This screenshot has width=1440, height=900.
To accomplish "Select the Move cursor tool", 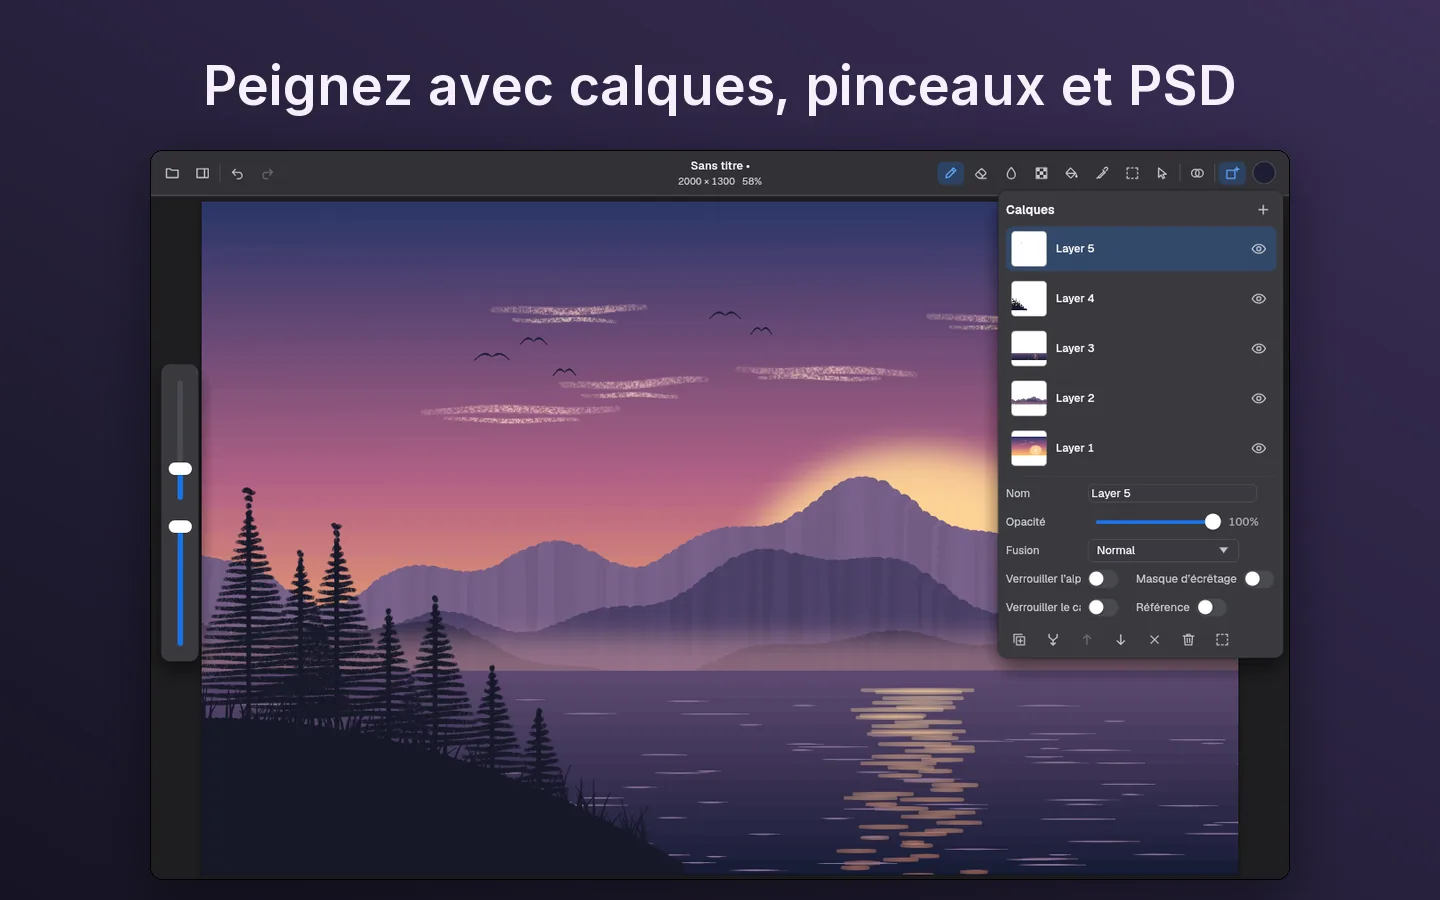I will (x=1162, y=173).
